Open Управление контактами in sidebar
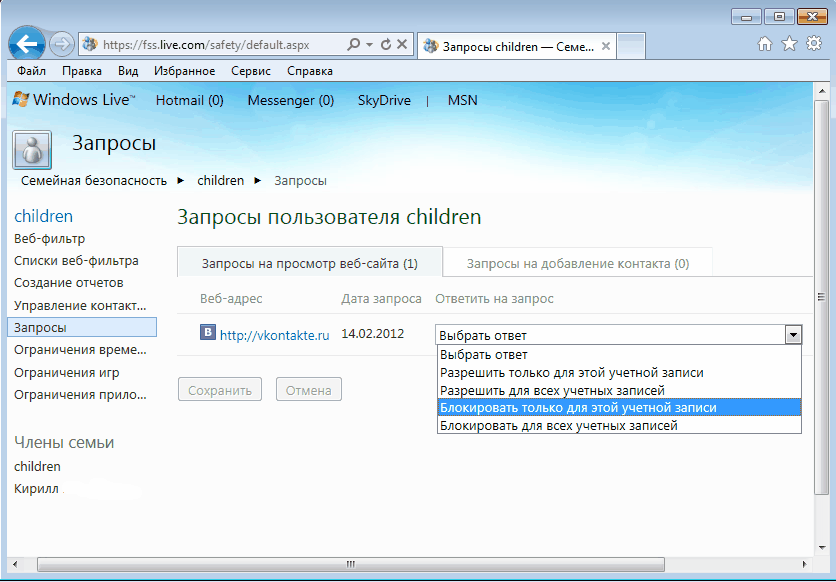Image resolution: width=836 pixels, height=582 pixels. 80,305
